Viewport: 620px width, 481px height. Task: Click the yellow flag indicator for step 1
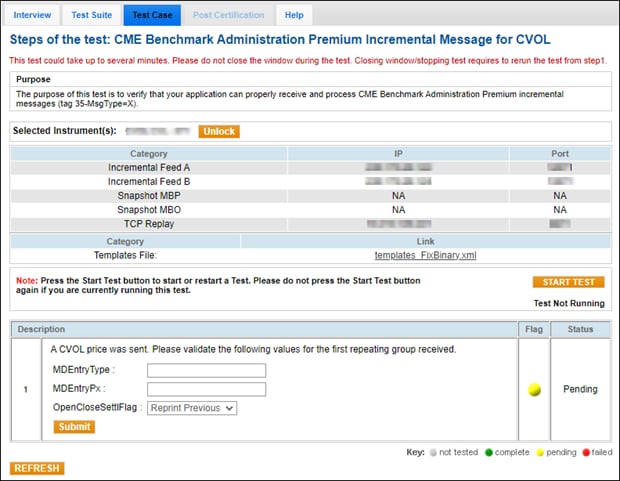pos(534,389)
